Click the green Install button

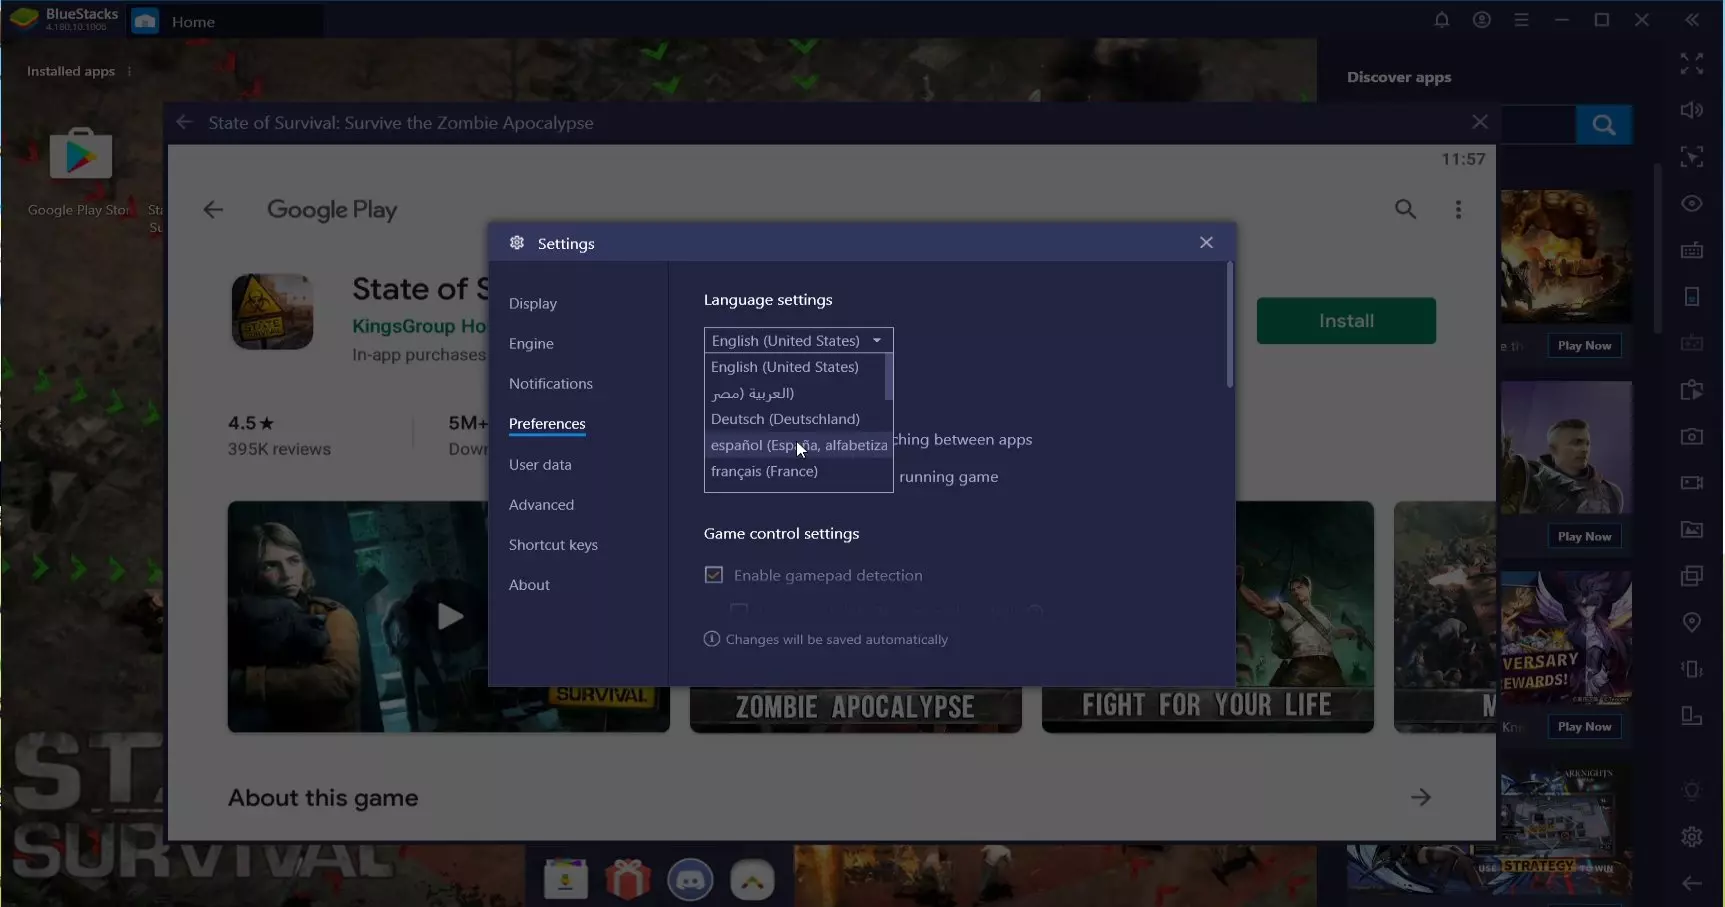click(x=1345, y=321)
